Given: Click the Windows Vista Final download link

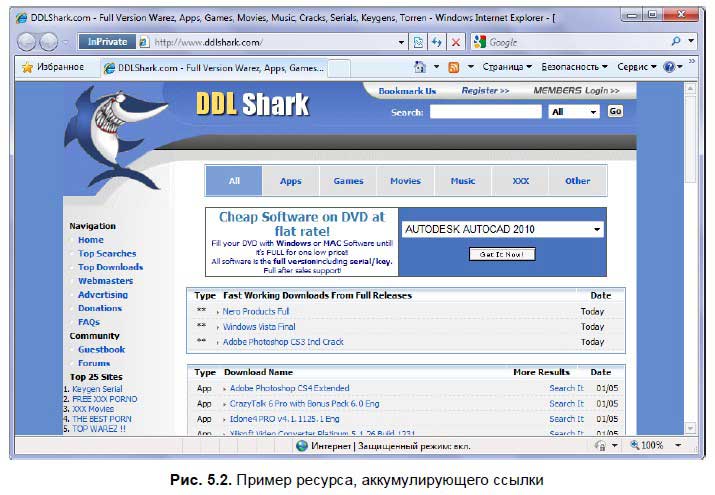Looking at the screenshot, I should pyautogui.click(x=259, y=327).
